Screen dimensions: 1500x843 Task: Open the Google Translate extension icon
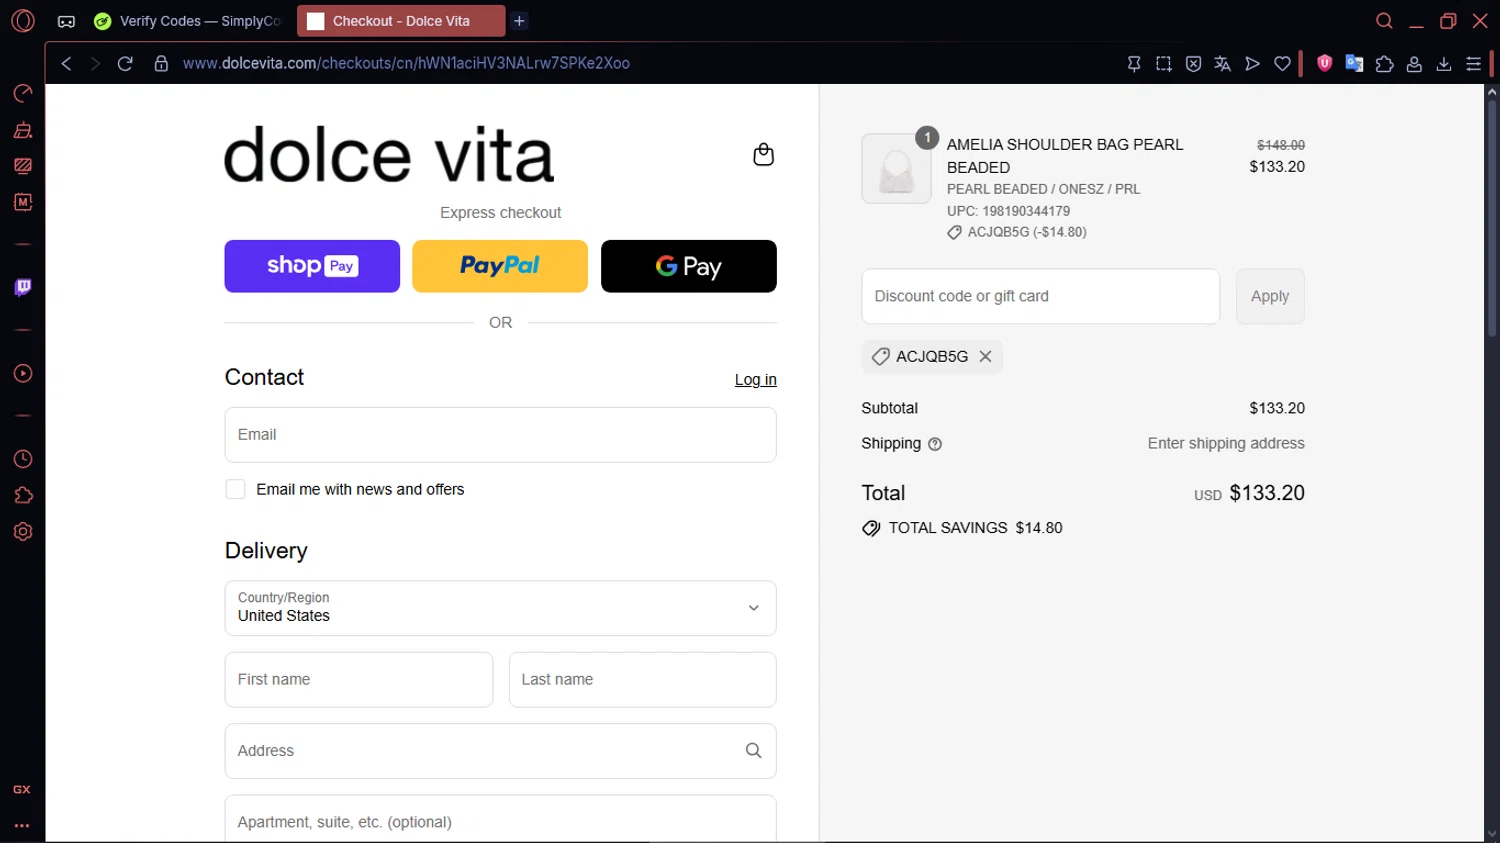[x=1355, y=63]
